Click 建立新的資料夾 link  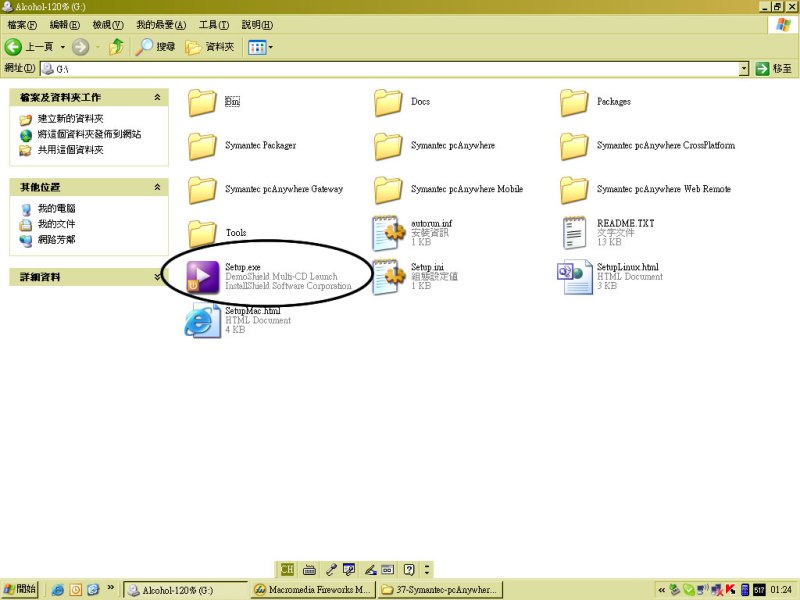[70, 119]
